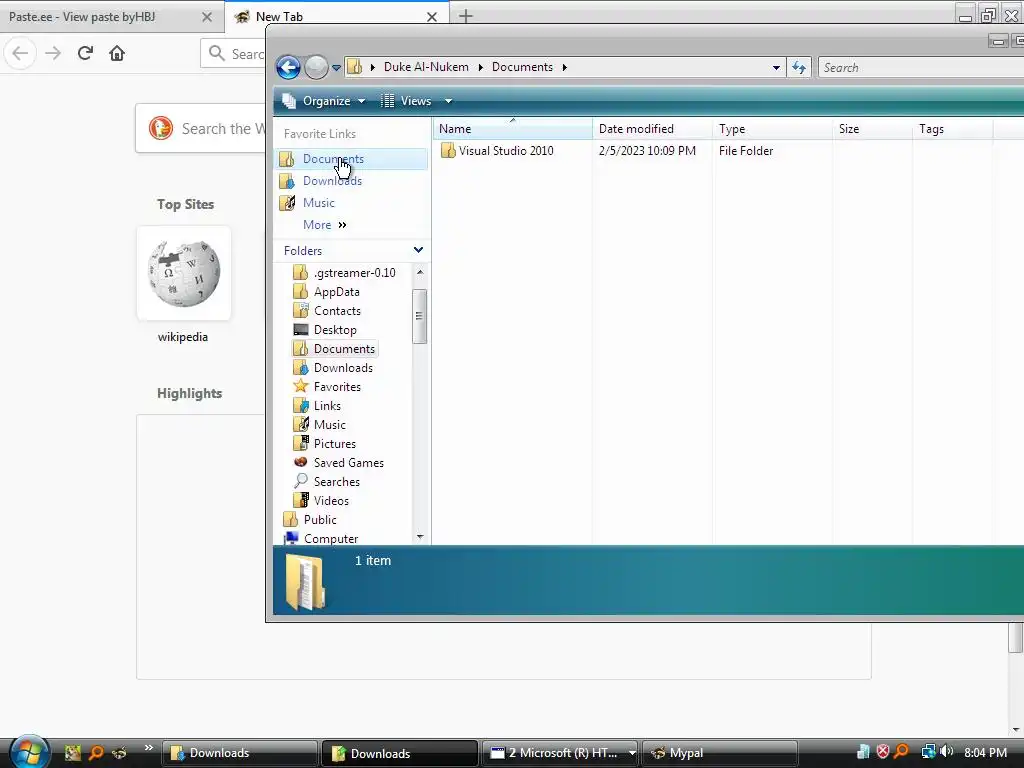Click the browser Forward arrow

pos(53,53)
